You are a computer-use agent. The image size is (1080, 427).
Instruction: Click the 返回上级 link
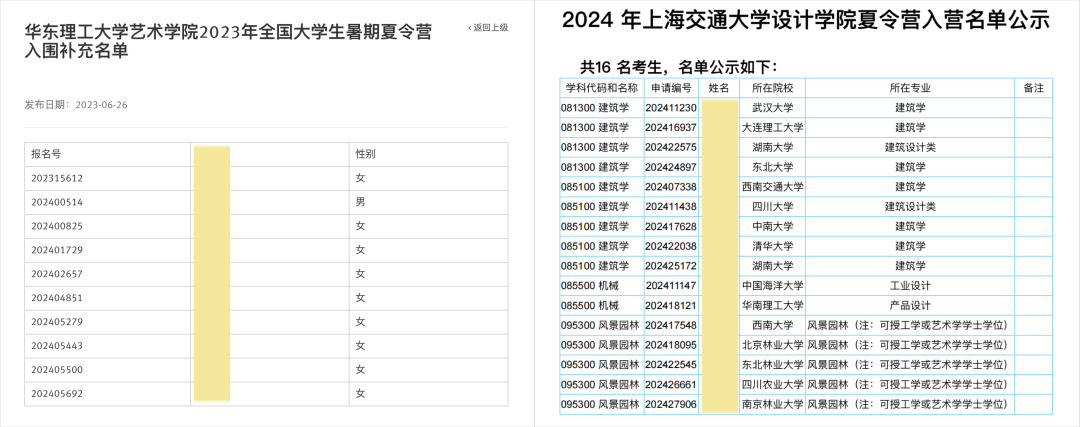point(488,28)
